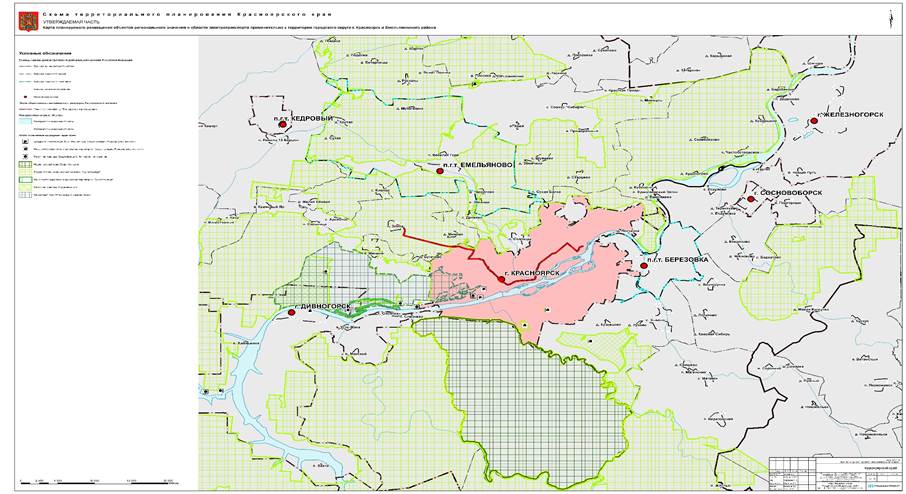Click the Krasnoyarsk Krai coat of arms
Screen dimensions: 906x494
[x=28, y=21]
